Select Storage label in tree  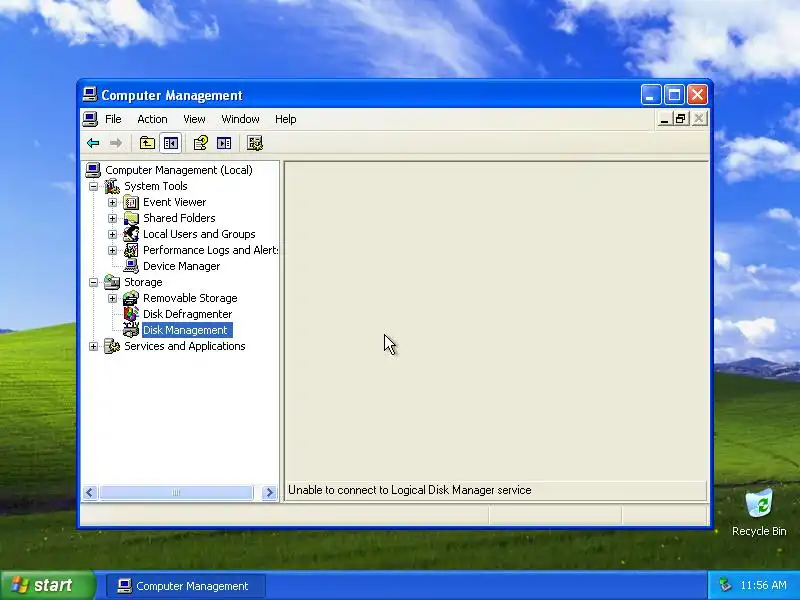[x=143, y=282]
